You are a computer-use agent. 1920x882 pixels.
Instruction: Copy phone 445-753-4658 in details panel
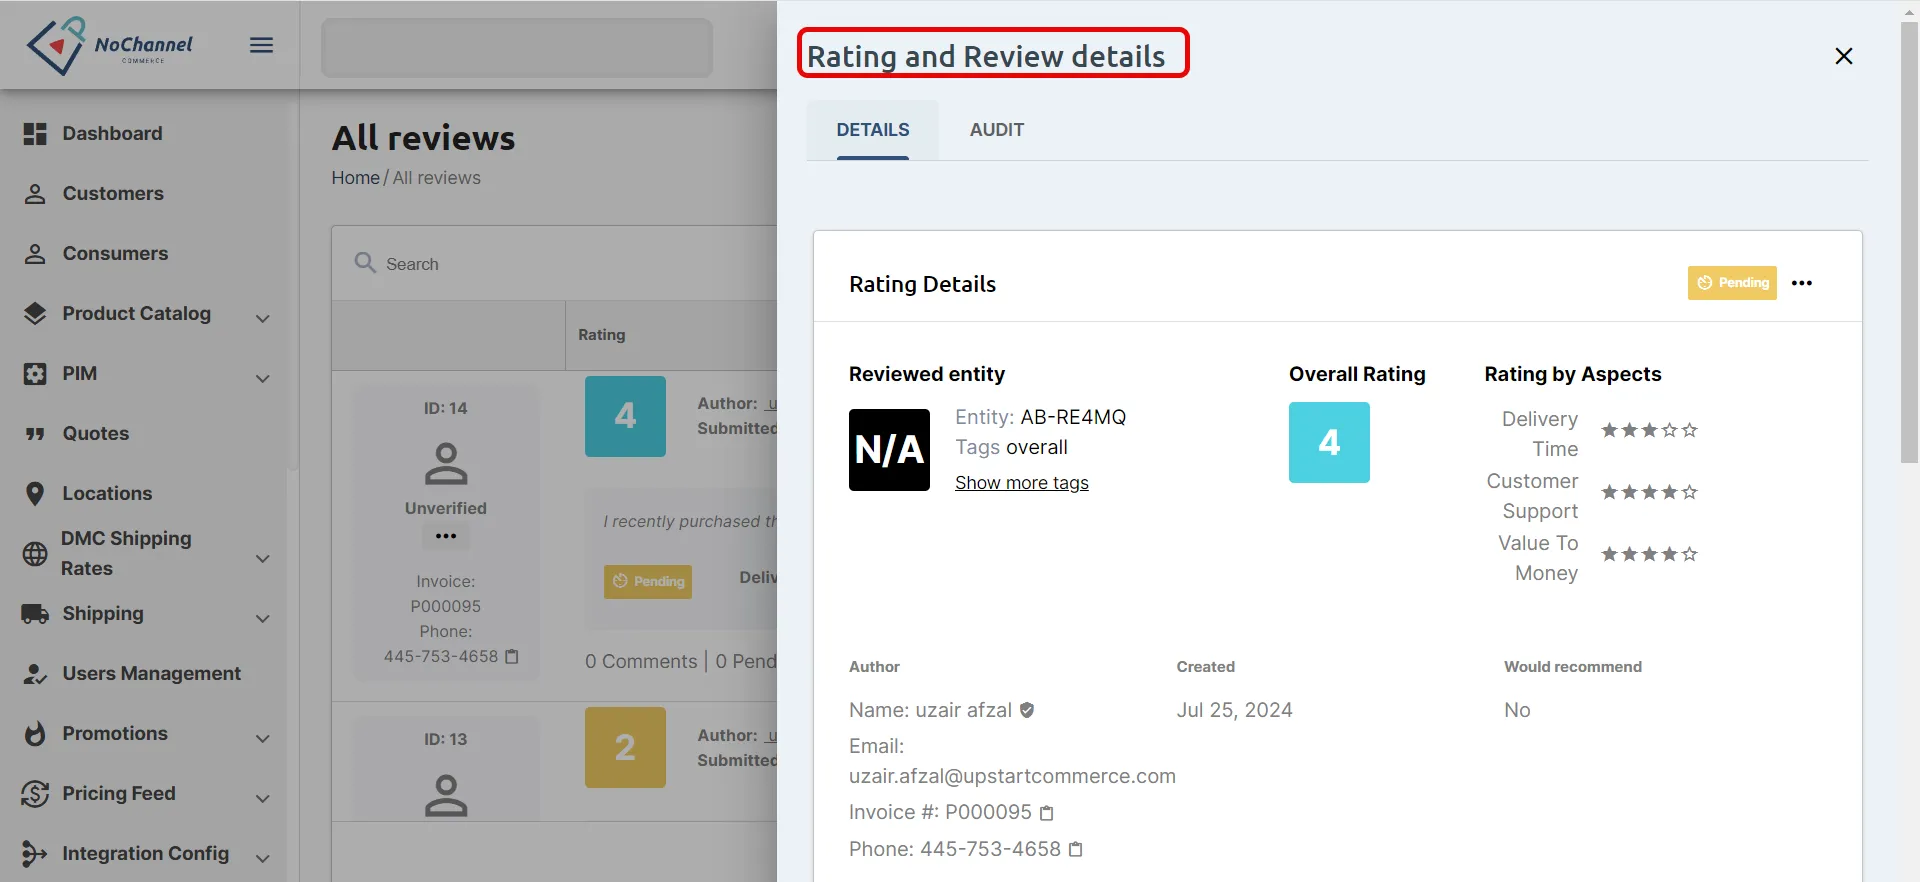(1076, 850)
